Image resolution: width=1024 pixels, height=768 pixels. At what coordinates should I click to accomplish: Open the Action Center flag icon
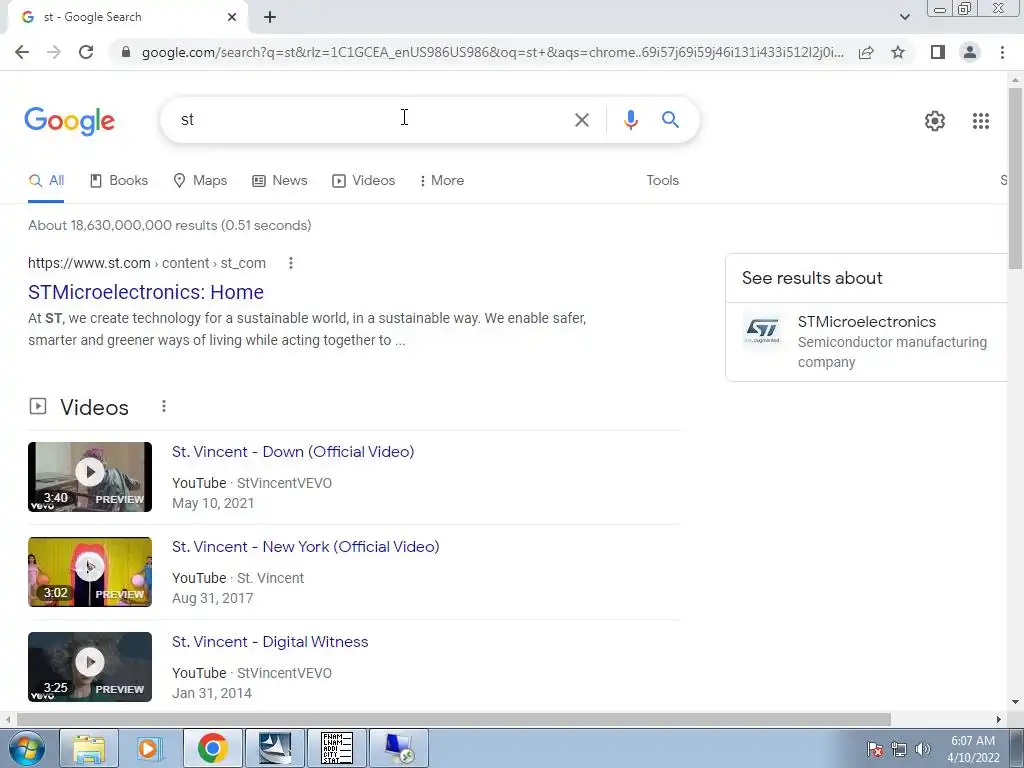pos(874,749)
